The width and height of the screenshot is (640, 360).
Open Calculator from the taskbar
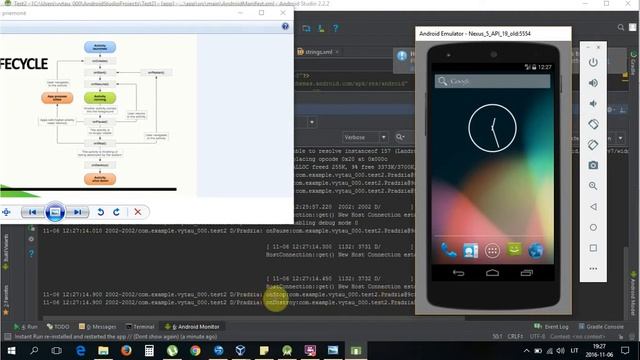(149, 351)
